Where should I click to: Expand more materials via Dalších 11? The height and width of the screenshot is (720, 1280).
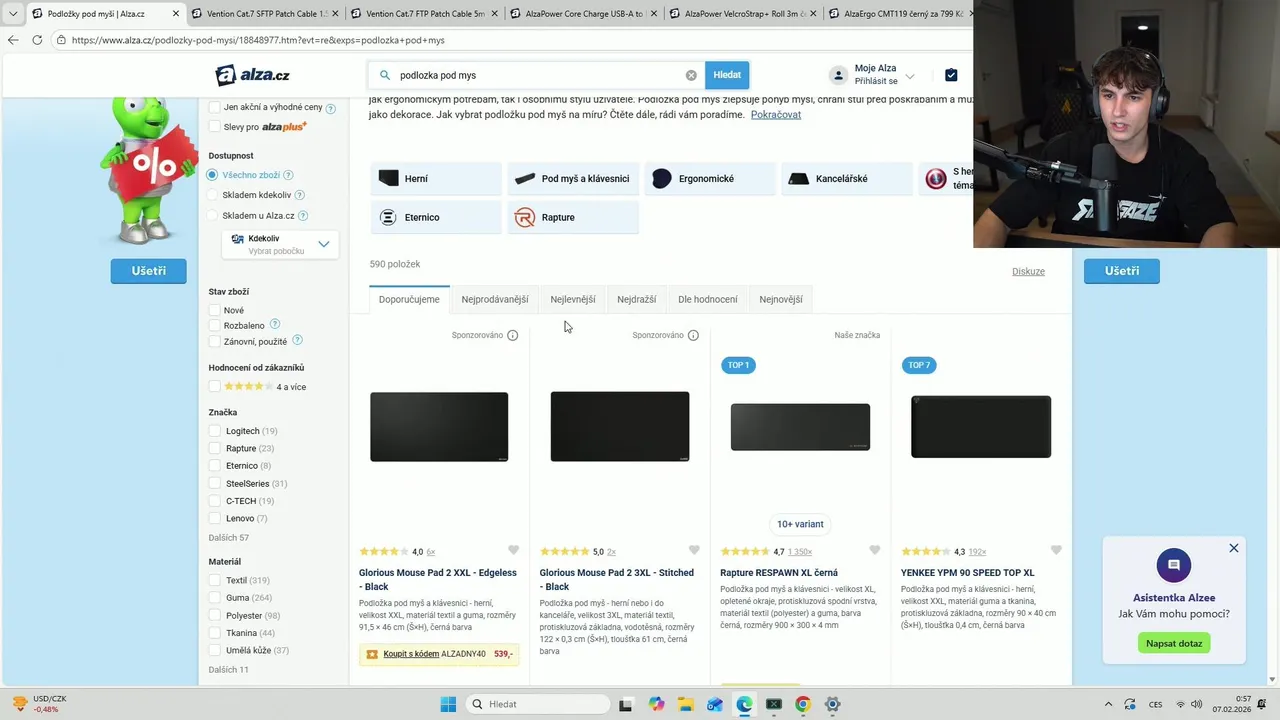tap(228, 669)
